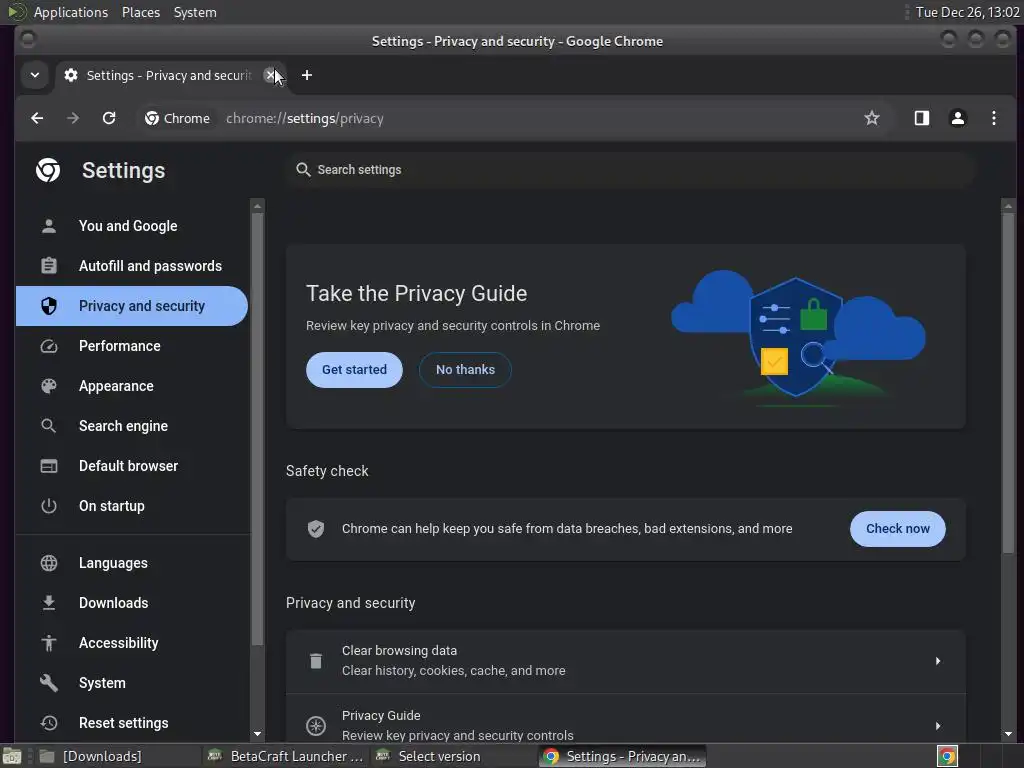Open the tab search dropdown arrow
Image resolution: width=1024 pixels, height=768 pixels.
pyautogui.click(x=35, y=75)
